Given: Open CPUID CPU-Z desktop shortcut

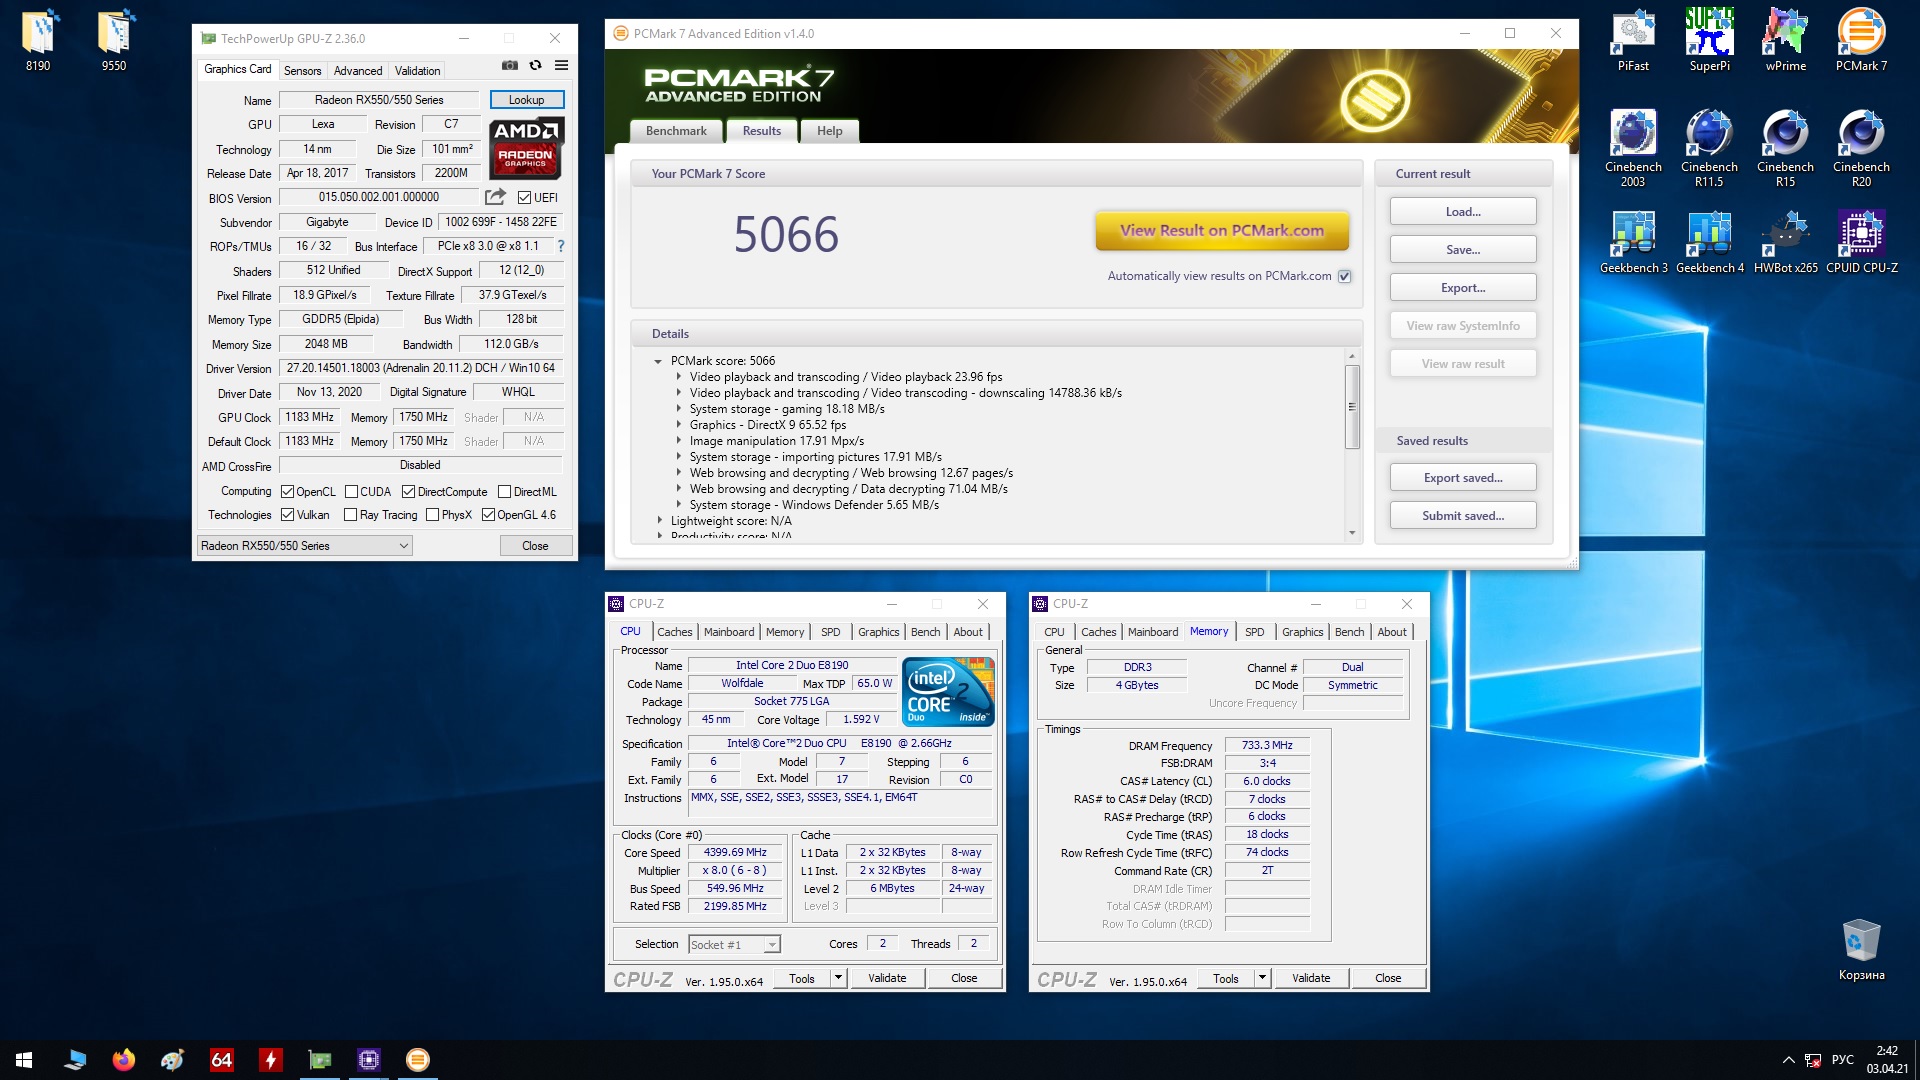Looking at the screenshot, I should point(1861,242).
